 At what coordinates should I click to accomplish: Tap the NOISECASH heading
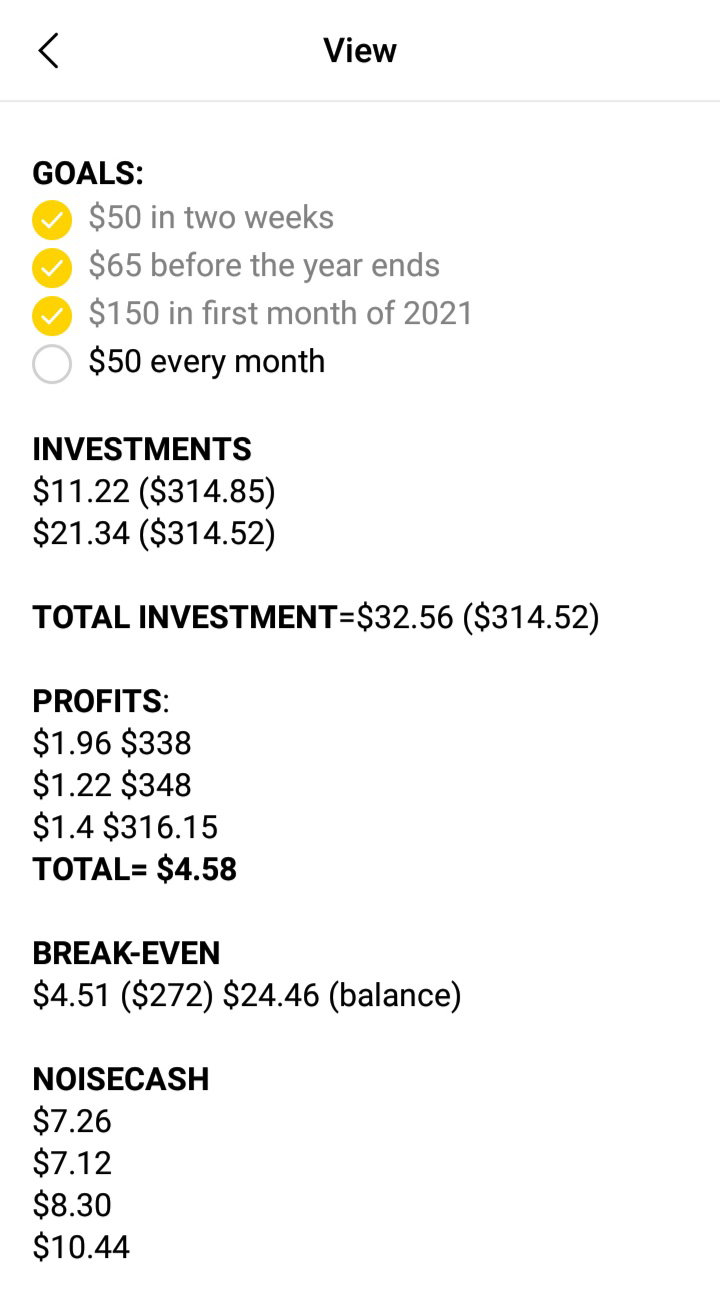click(x=121, y=1079)
